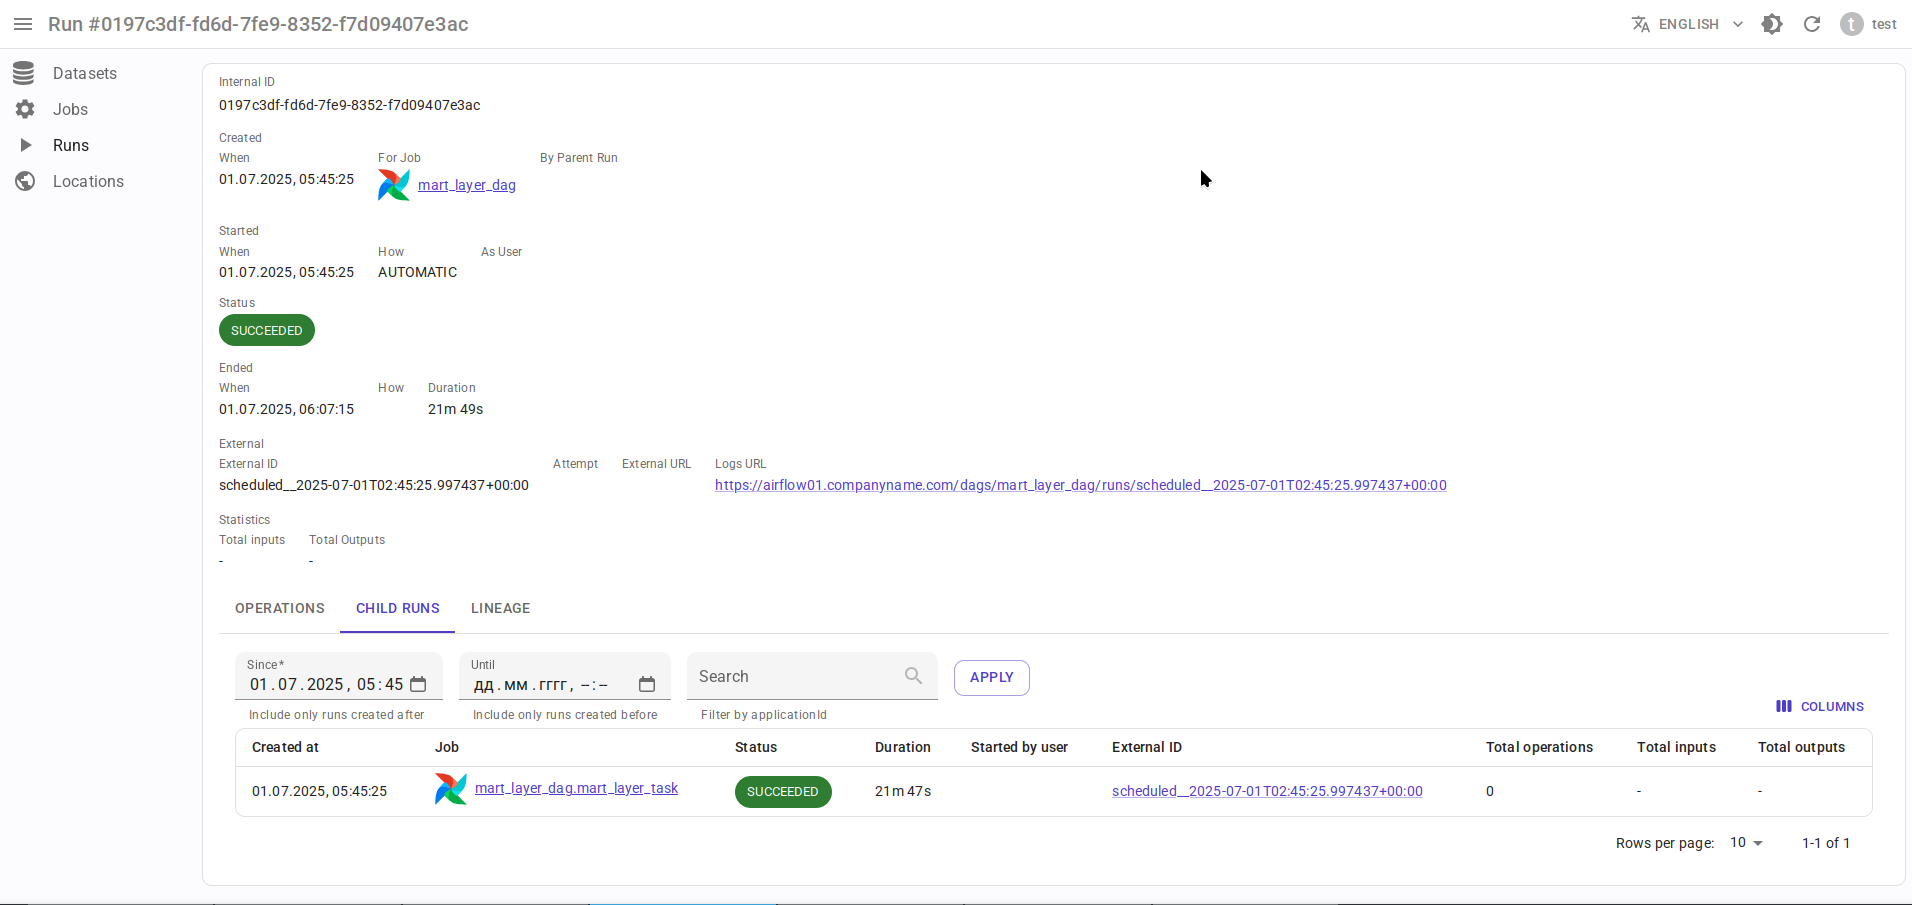Click the refresh icon in header
Image resolution: width=1912 pixels, height=905 pixels.
[x=1812, y=24]
